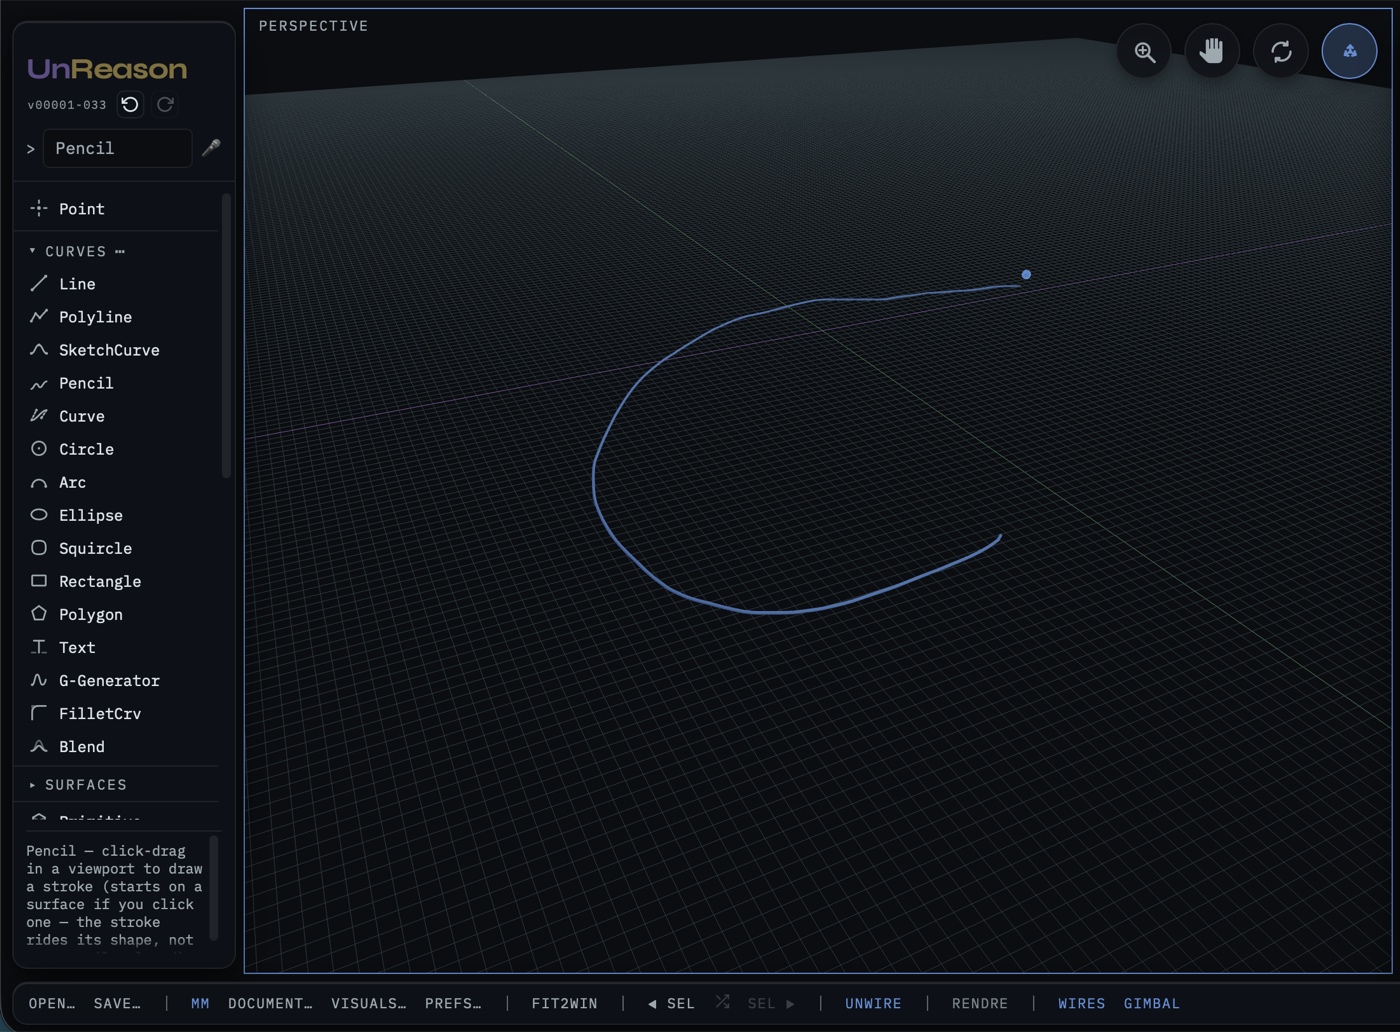Select the FilletCrv tool icon

tap(39, 713)
